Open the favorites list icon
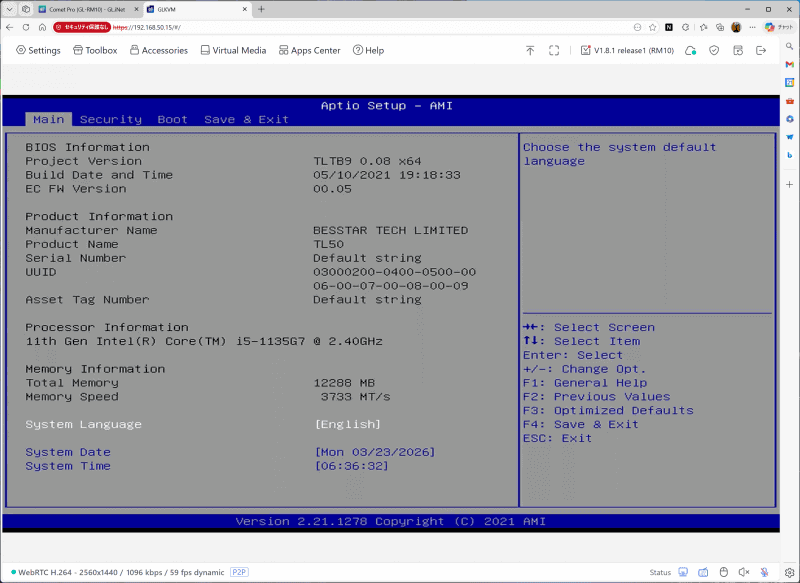 click(704, 27)
